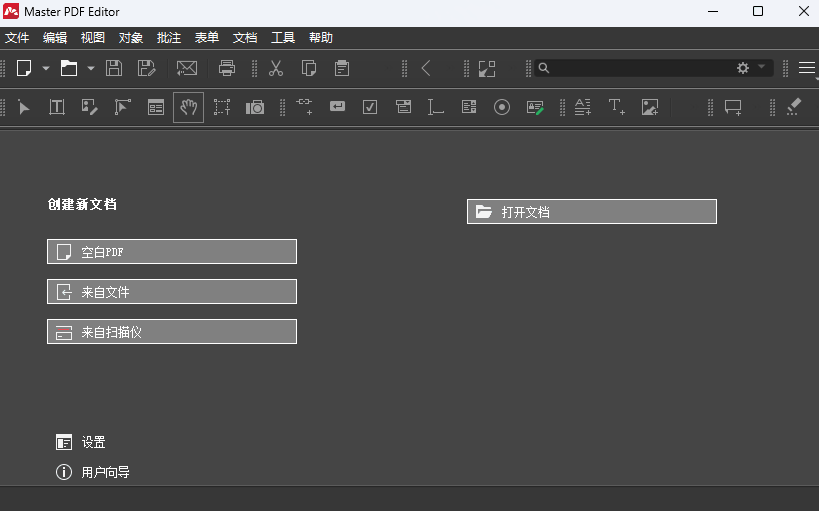Click the Save As icon
Image resolution: width=819 pixels, height=511 pixels.
[147, 68]
